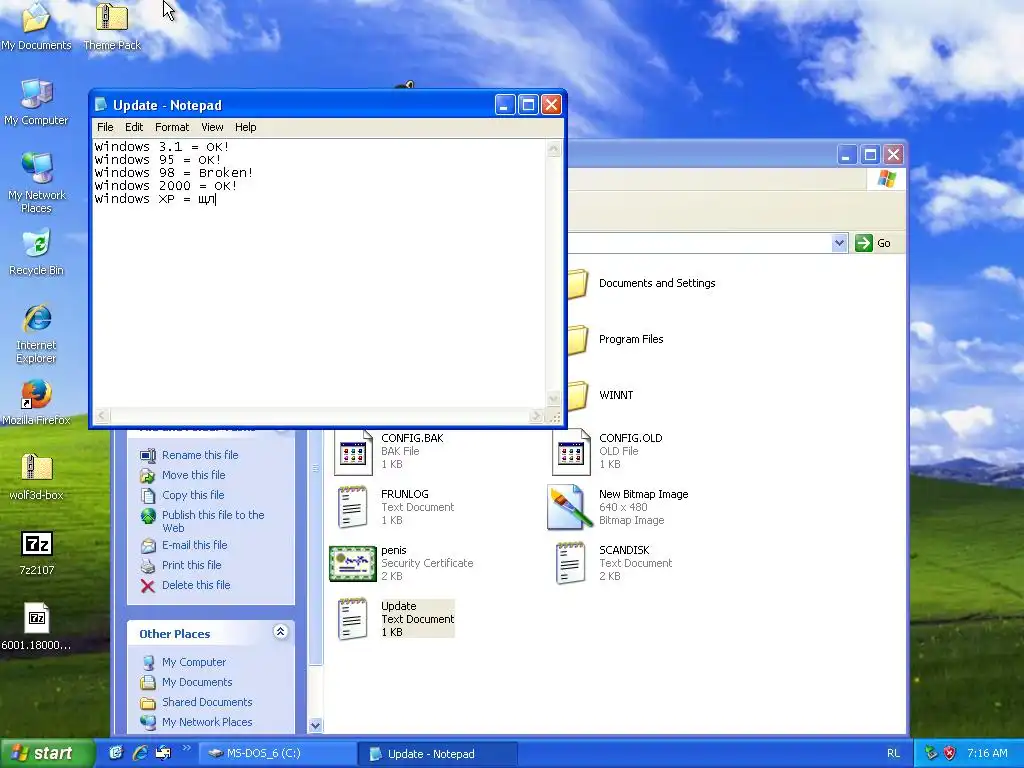
Task: Click E-mail this file link
Action: coord(195,545)
